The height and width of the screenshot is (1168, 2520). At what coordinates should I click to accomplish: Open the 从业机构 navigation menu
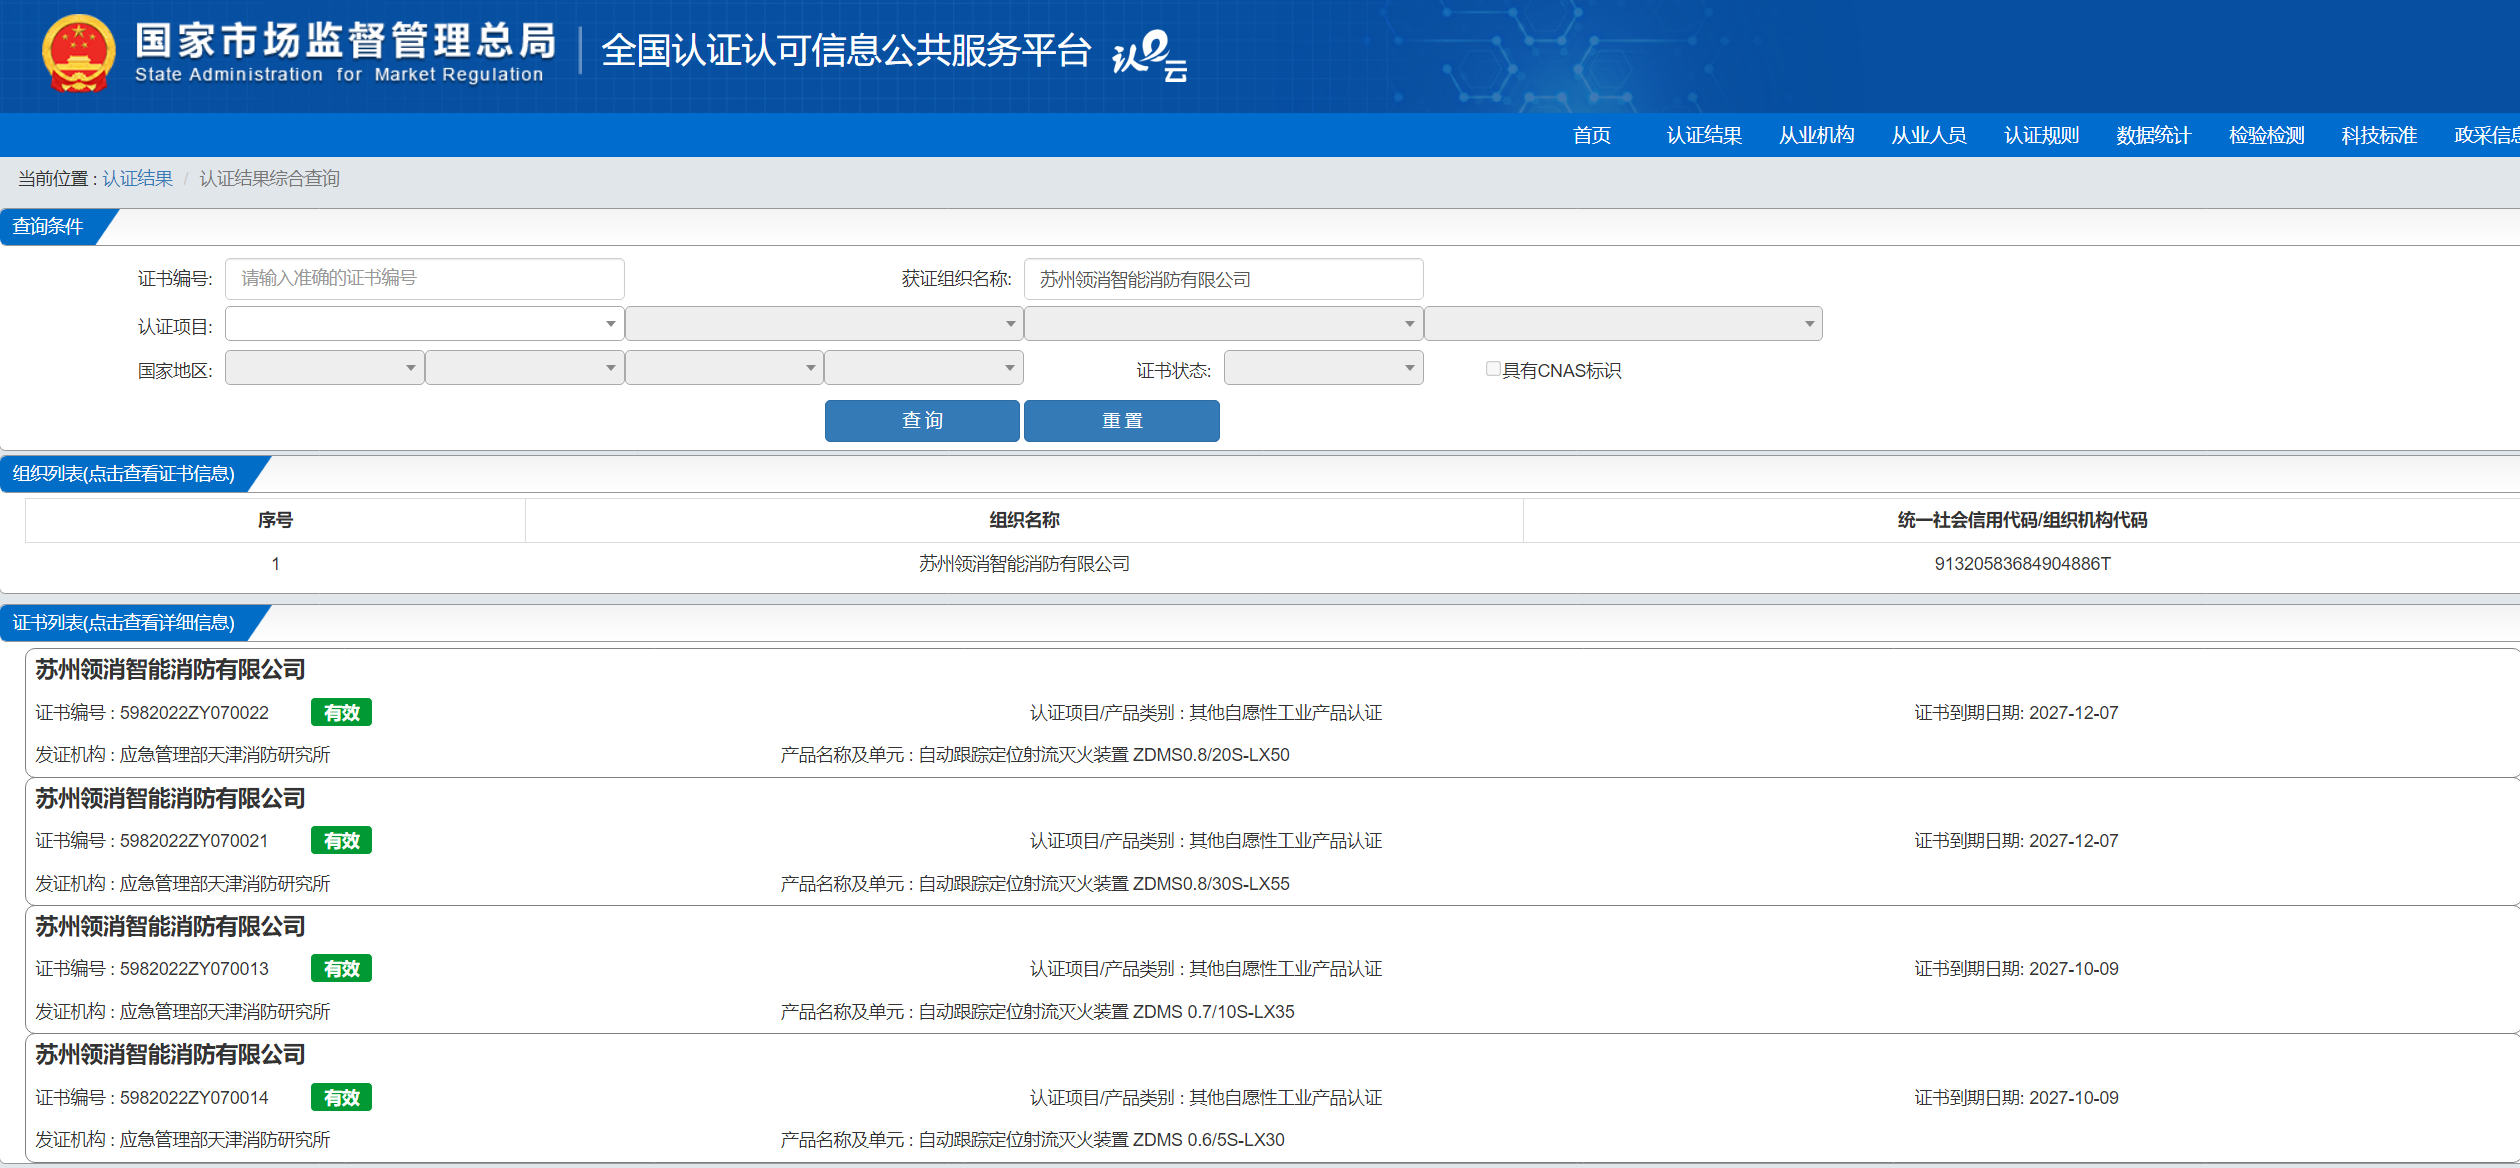click(x=1816, y=135)
